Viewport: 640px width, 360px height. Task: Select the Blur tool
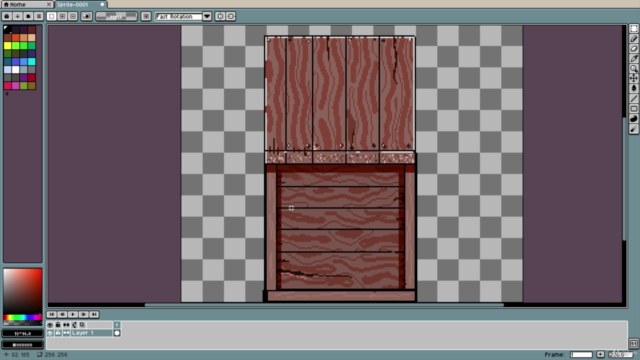coord(633,129)
